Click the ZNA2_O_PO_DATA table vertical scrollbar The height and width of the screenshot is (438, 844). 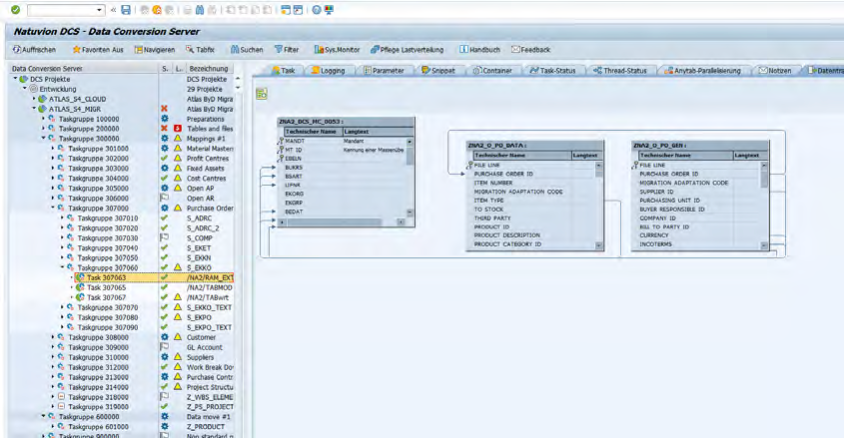click(x=598, y=200)
